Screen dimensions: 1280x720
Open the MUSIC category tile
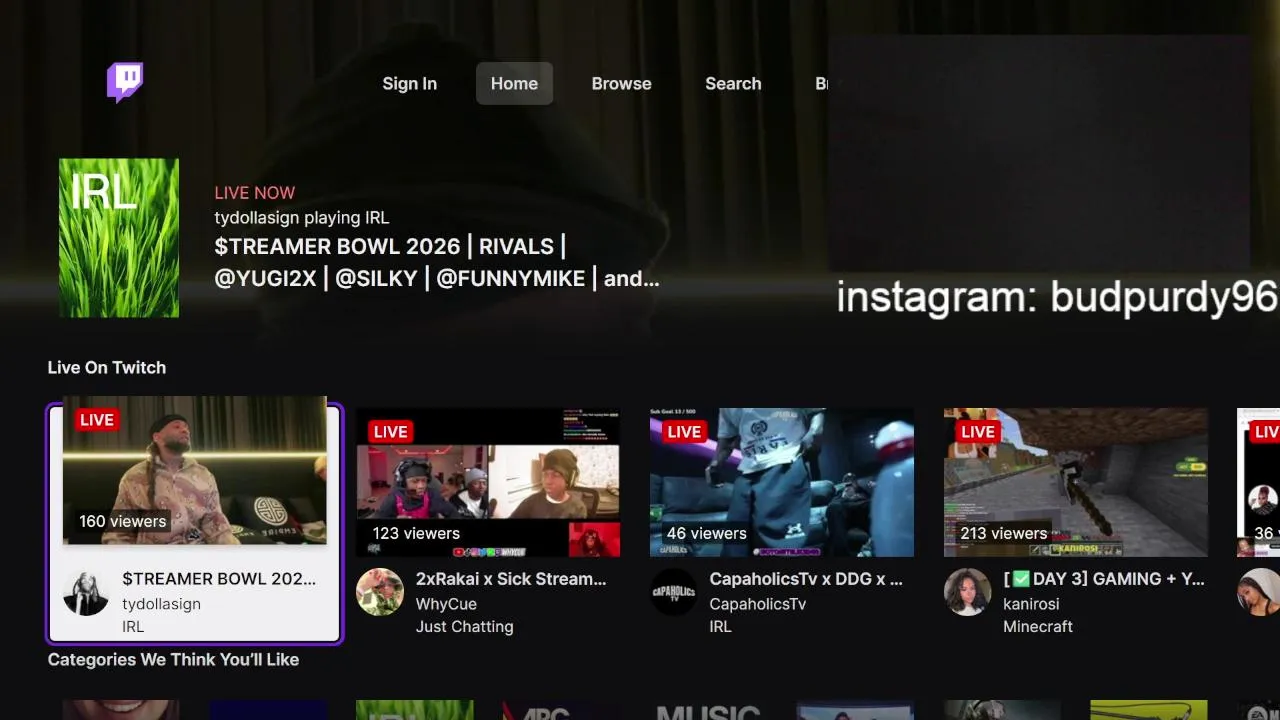708,710
